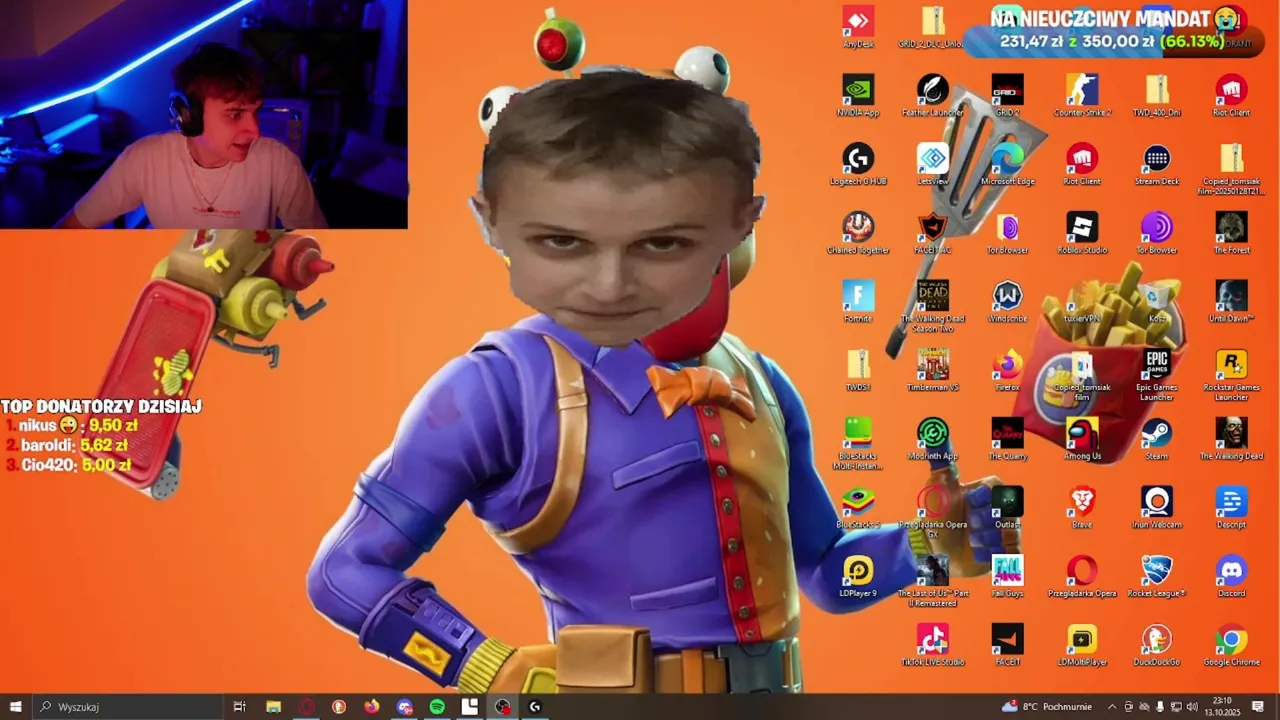This screenshot has width=1280, height=720.
Task: Launch Microsoft Edge from the desktop
Action: pos(1007,165)
